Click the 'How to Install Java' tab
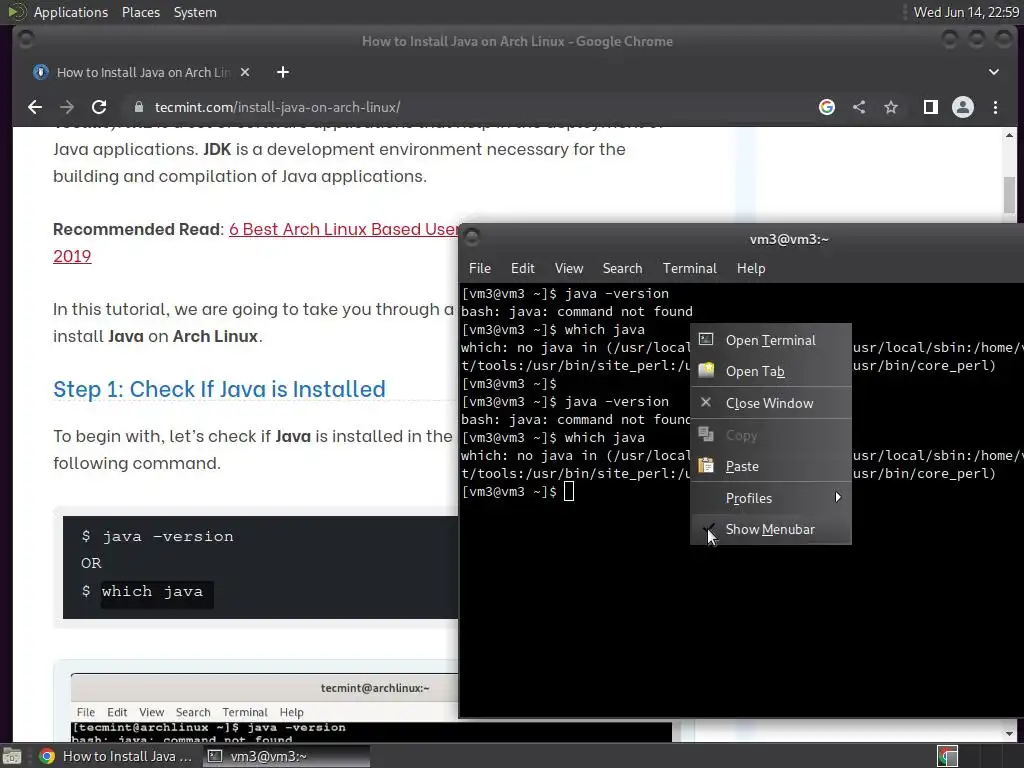Viewport: 1024px width, 768px height. click(x=140, y=72)
